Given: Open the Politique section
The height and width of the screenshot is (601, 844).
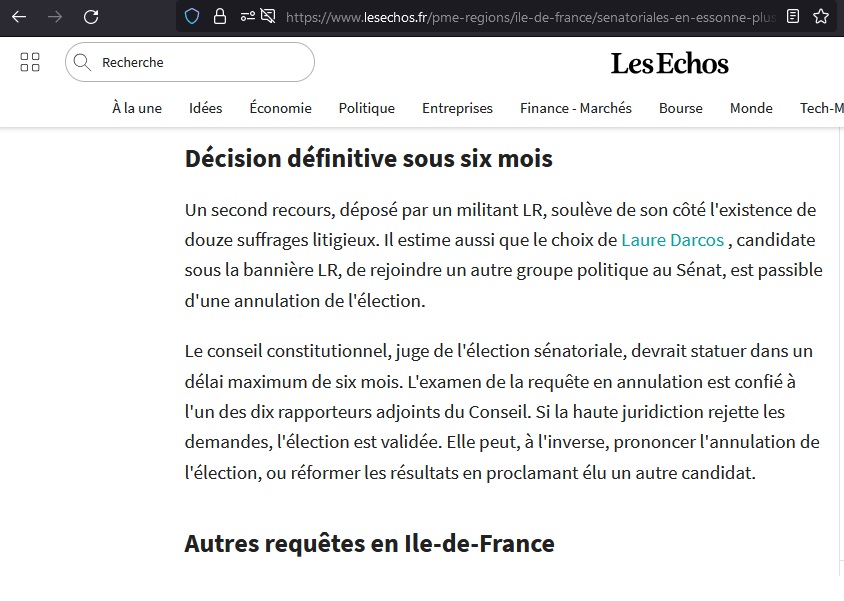Looking at the screenshot, I should (x=366, y=108).
